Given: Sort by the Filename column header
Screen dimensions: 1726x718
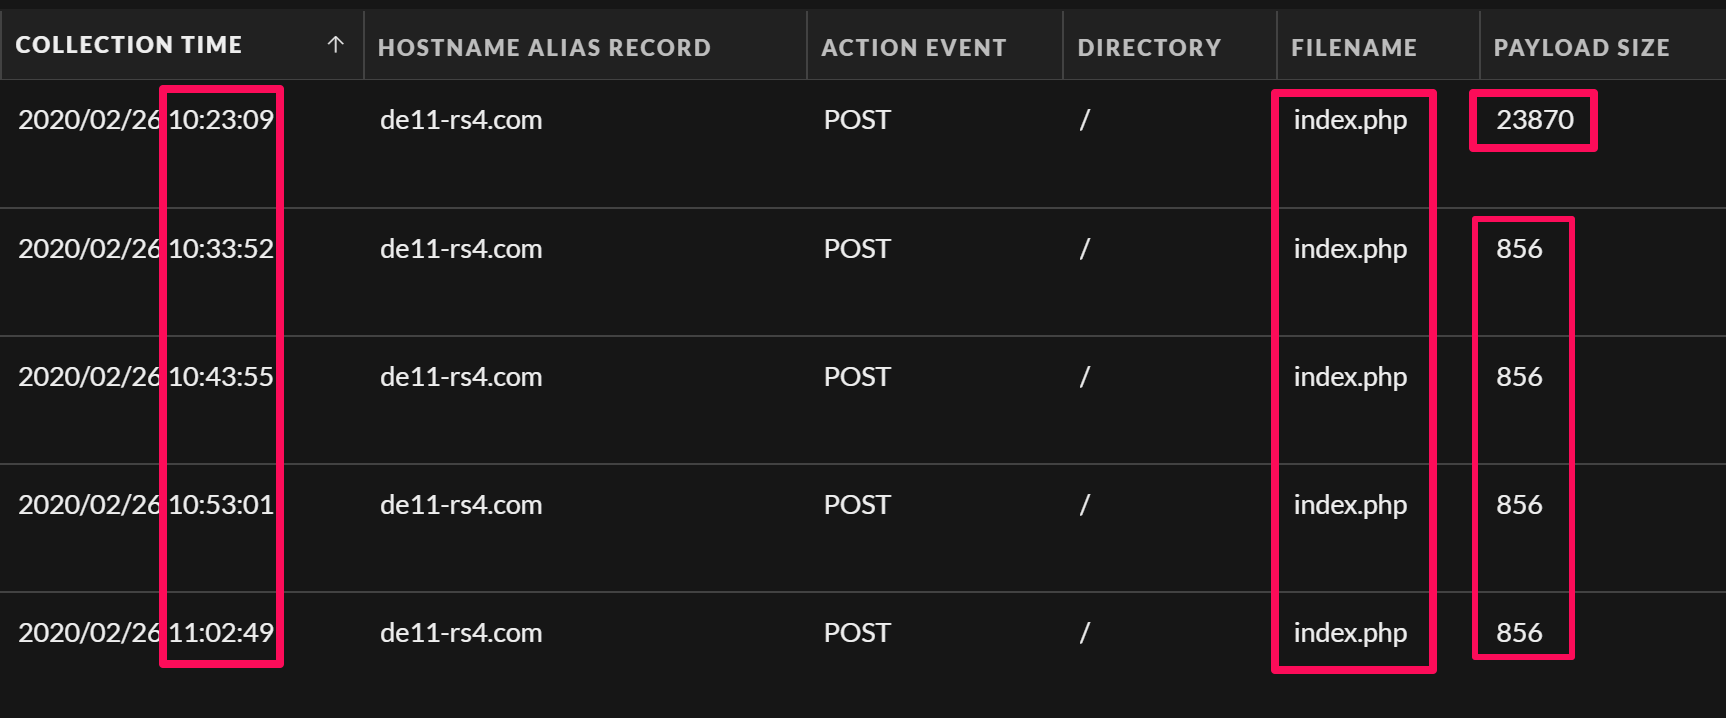Looking at the screenshot, I should coord(1353,47).
